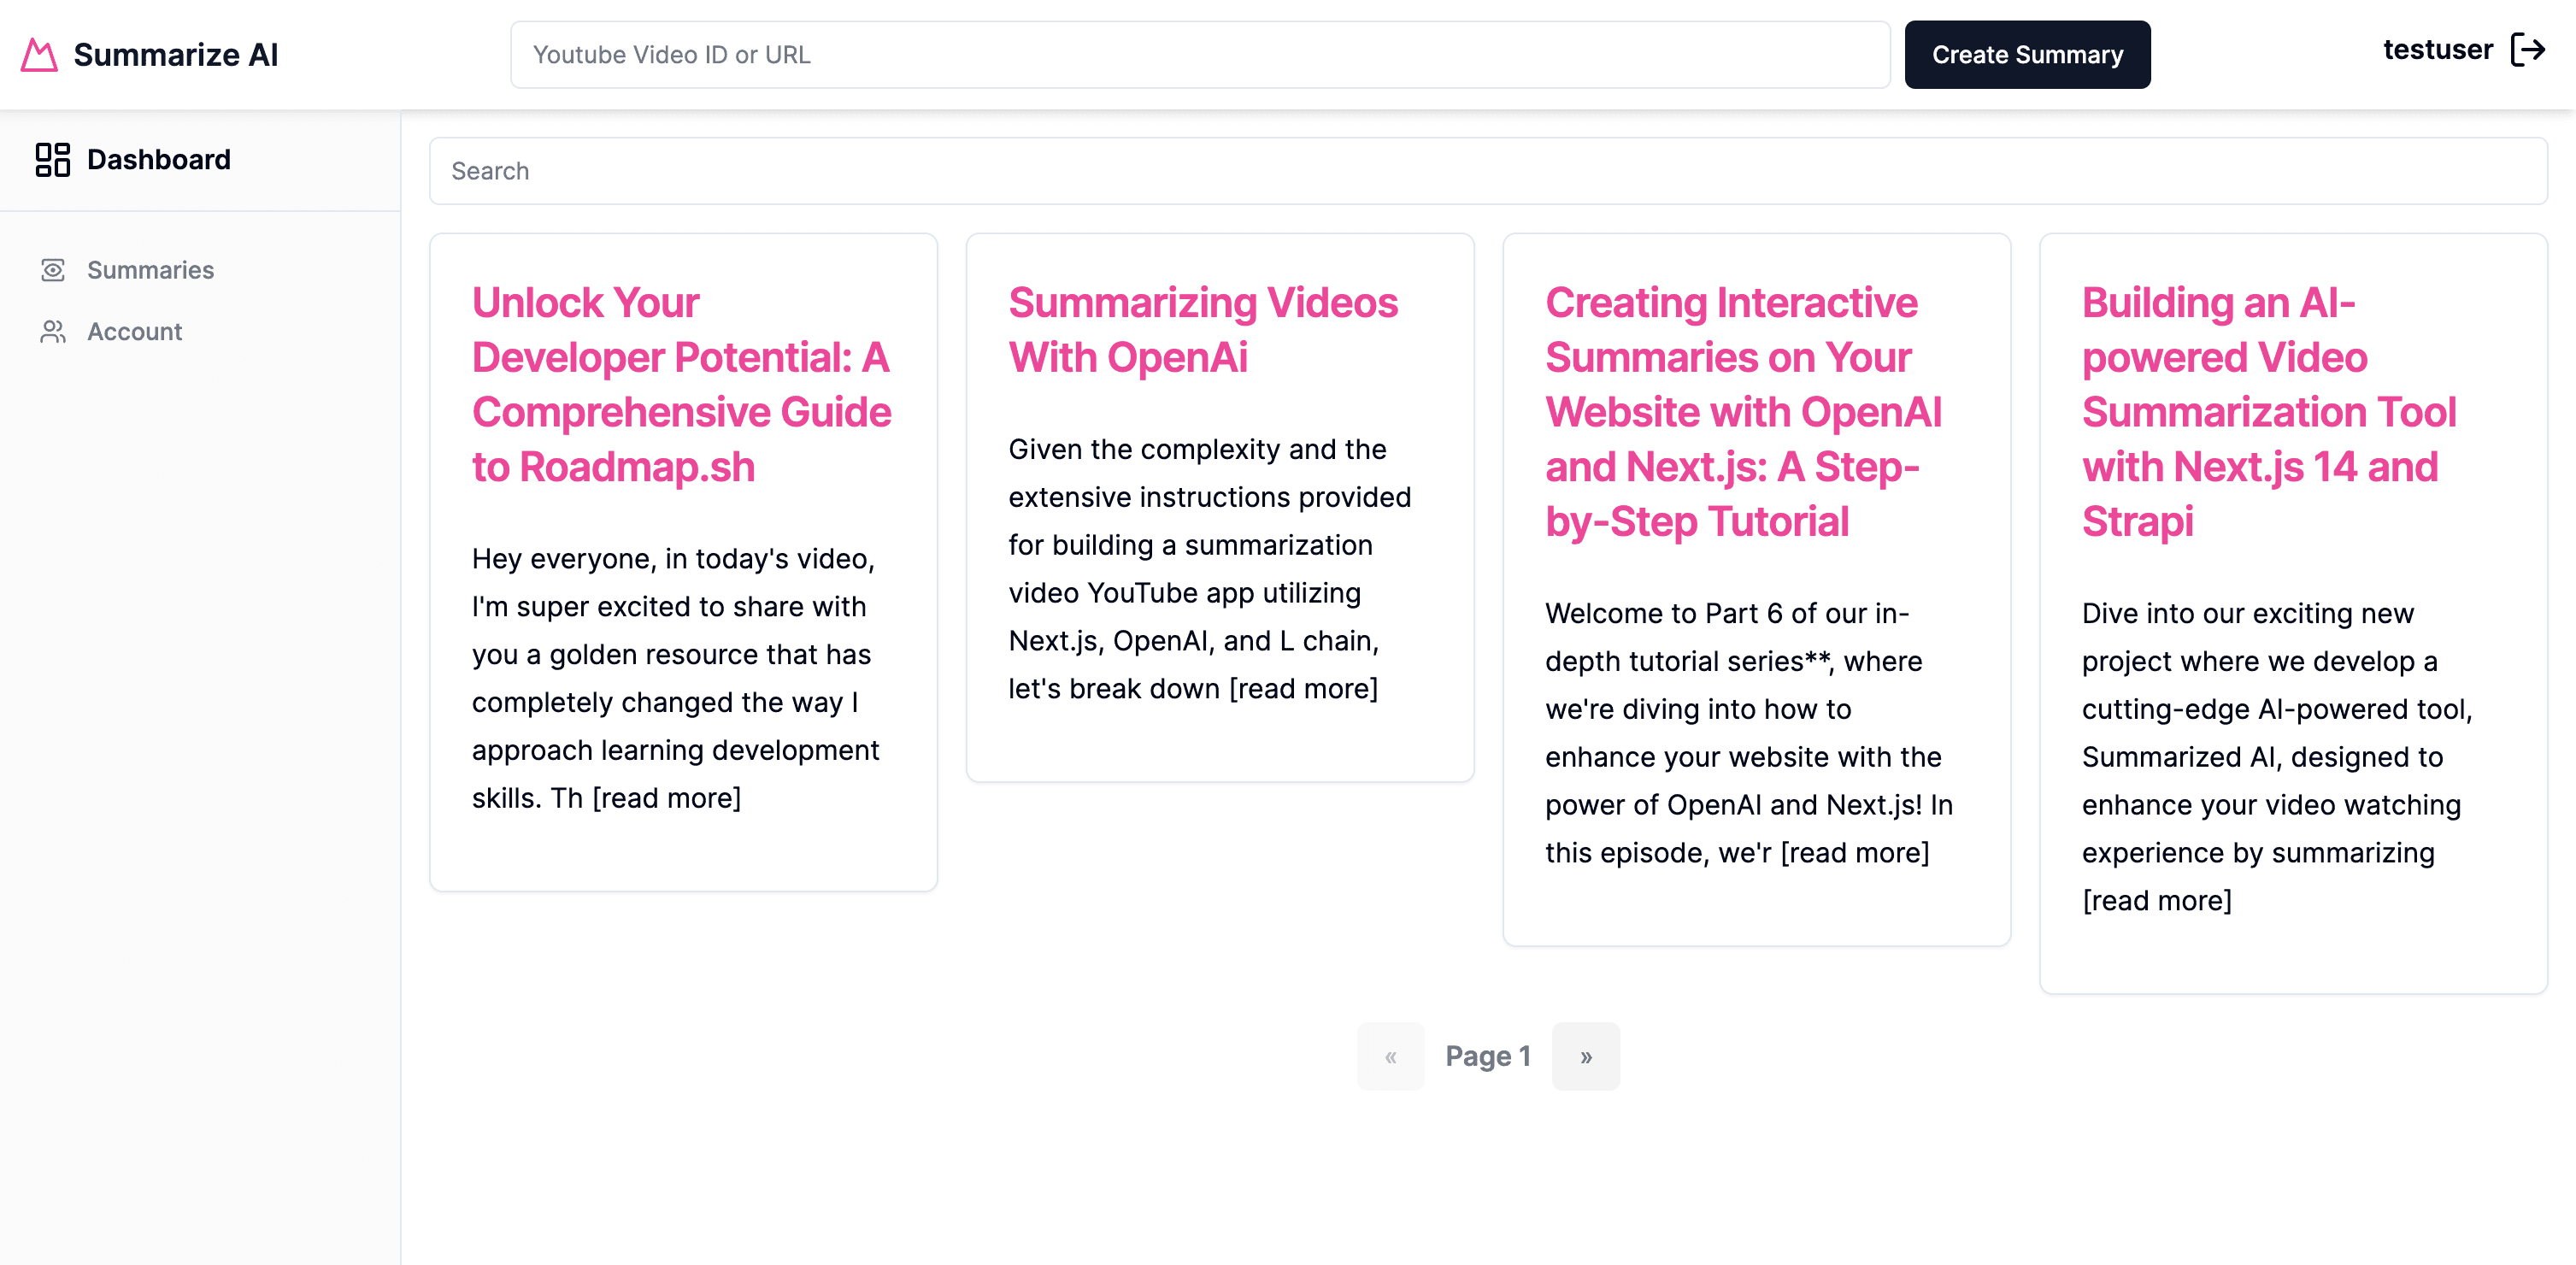Image resolution: width=2576 pixels, height=1265 pixels.
Task: Focus the Search summaries field
Action: [1488, 171]
